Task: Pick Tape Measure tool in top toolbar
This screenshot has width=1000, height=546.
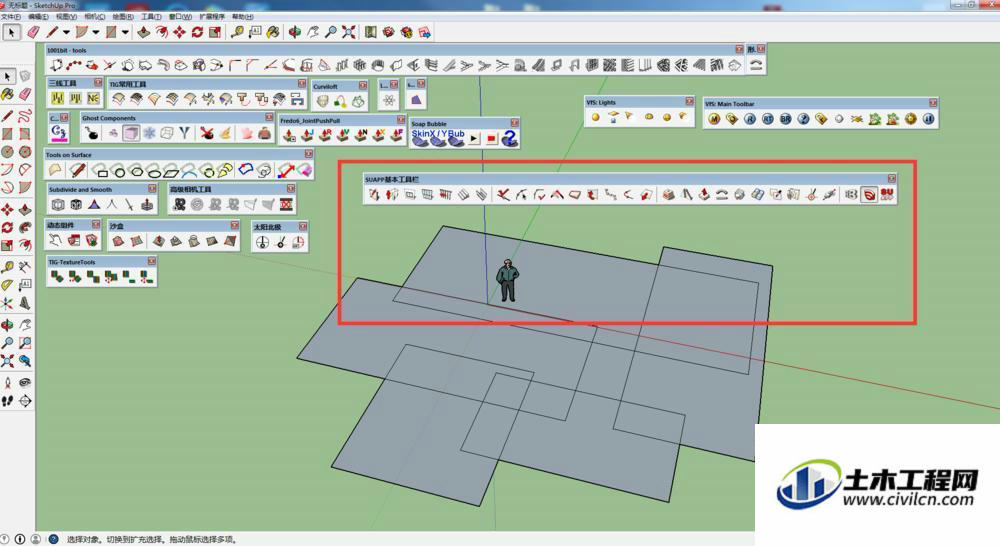Action: (237, 32)
